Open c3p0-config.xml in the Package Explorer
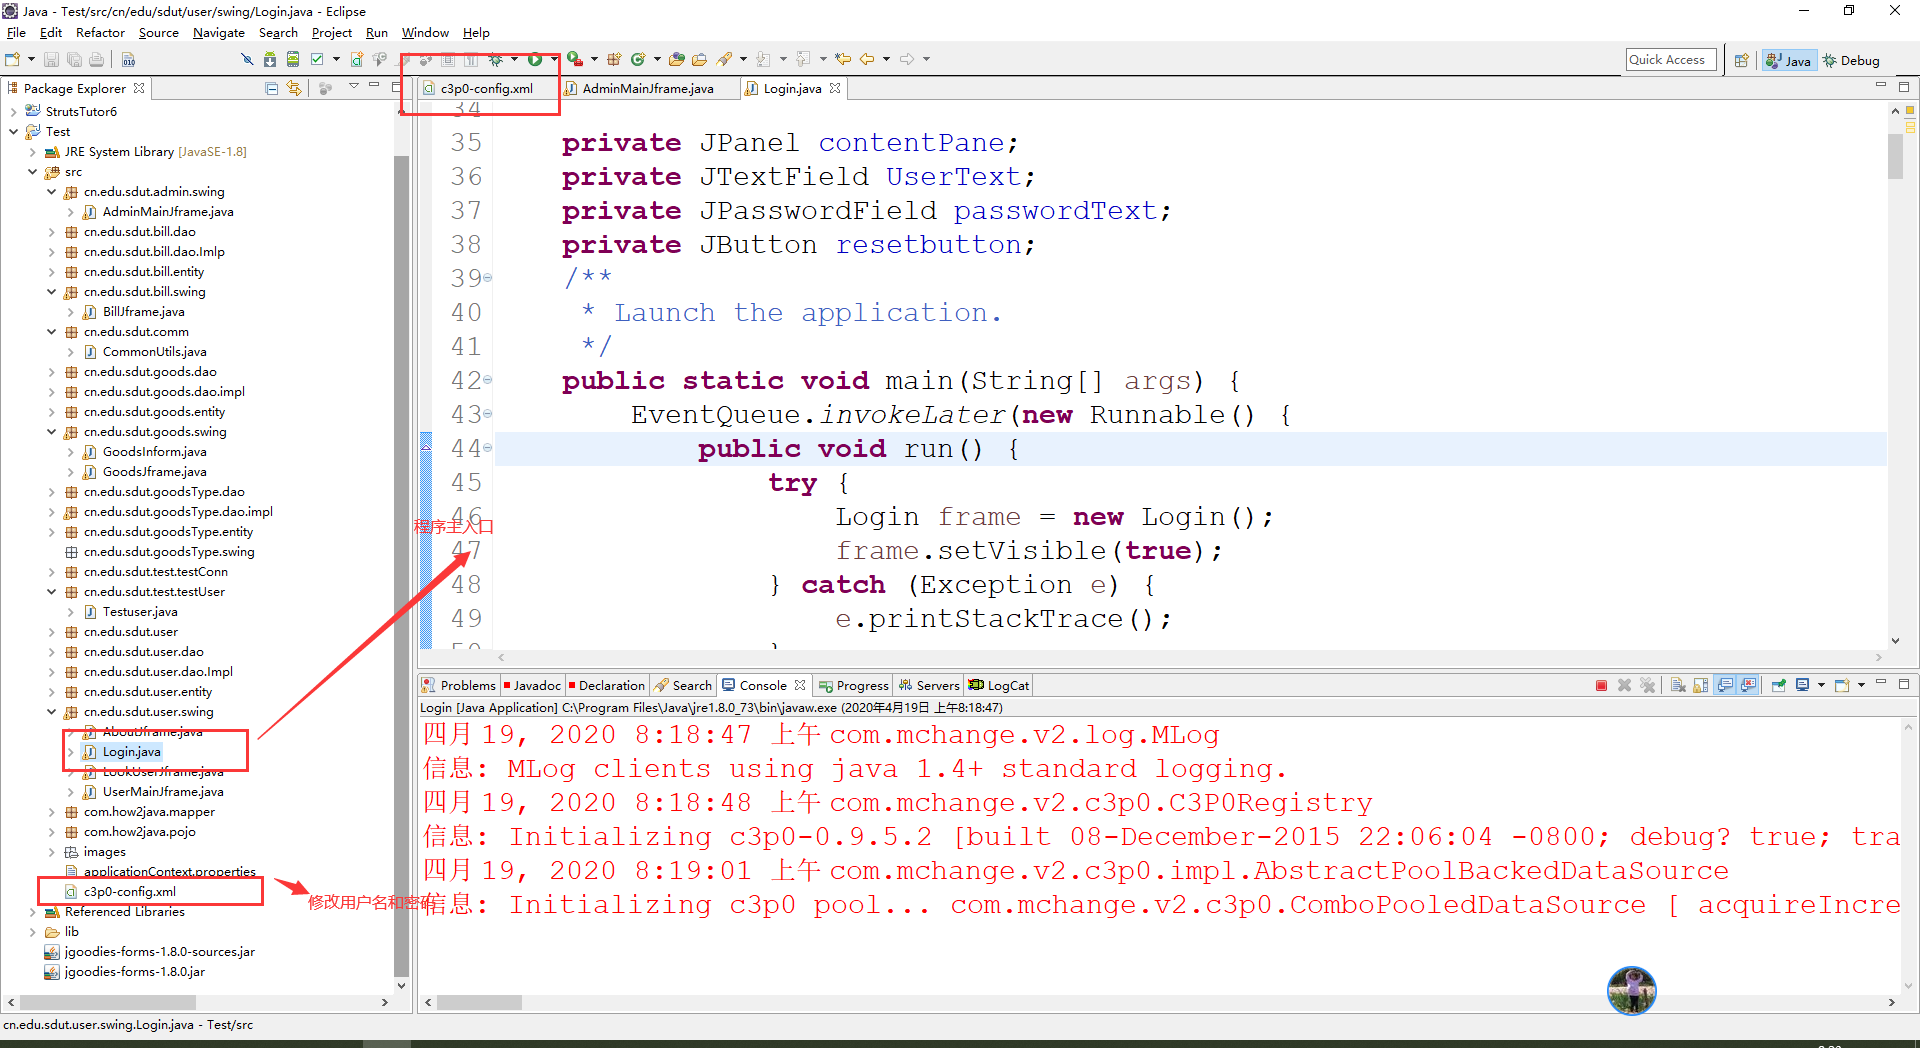The width and height of the screenshot is (1920, 1048). click(x=130, y=892)
